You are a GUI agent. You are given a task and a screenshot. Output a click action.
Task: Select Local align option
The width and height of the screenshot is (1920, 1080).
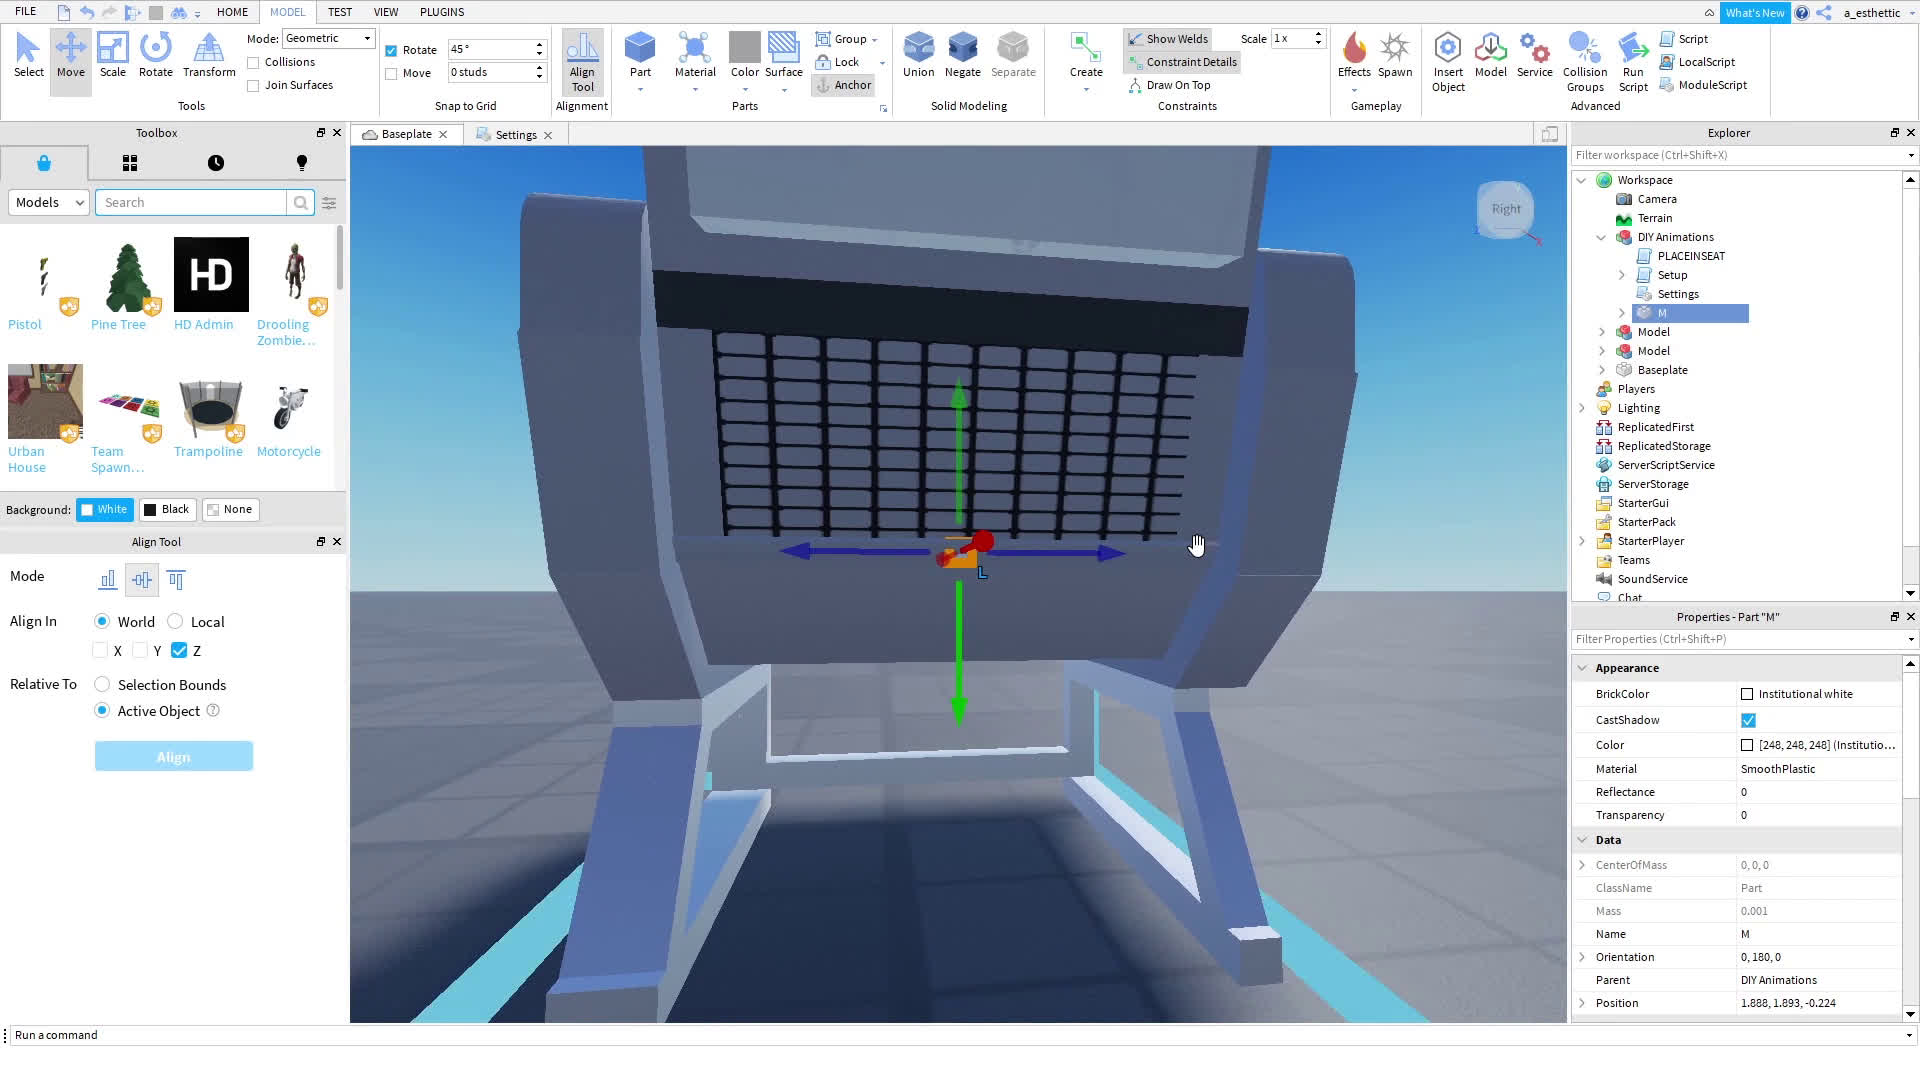coord(175,621)
